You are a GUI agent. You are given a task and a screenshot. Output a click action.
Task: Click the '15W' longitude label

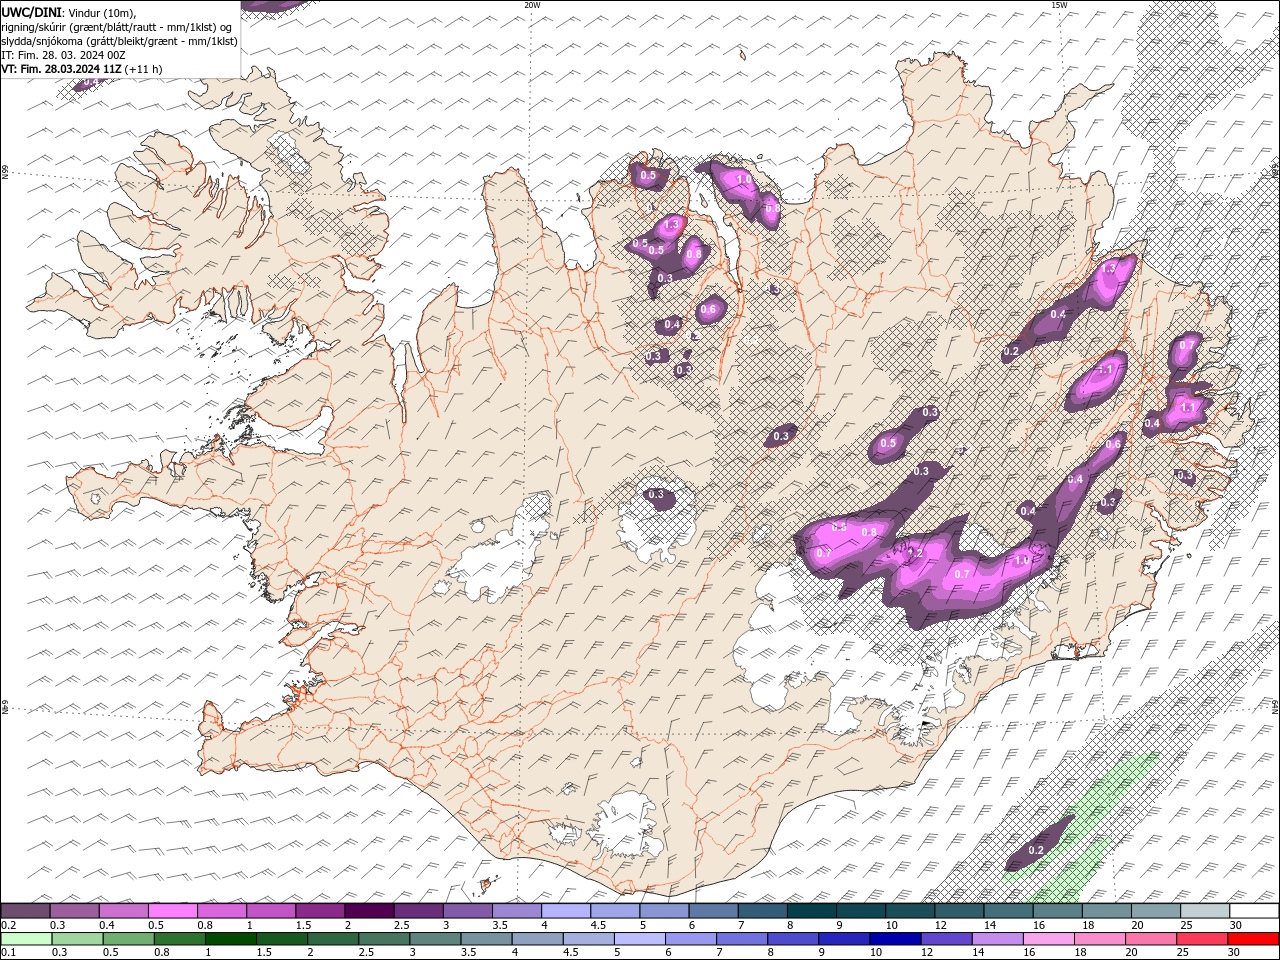click(x=1059, y=5)
